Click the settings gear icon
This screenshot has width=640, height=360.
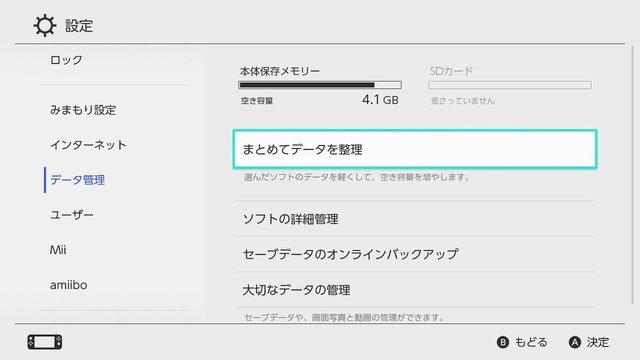click(44, 26)
